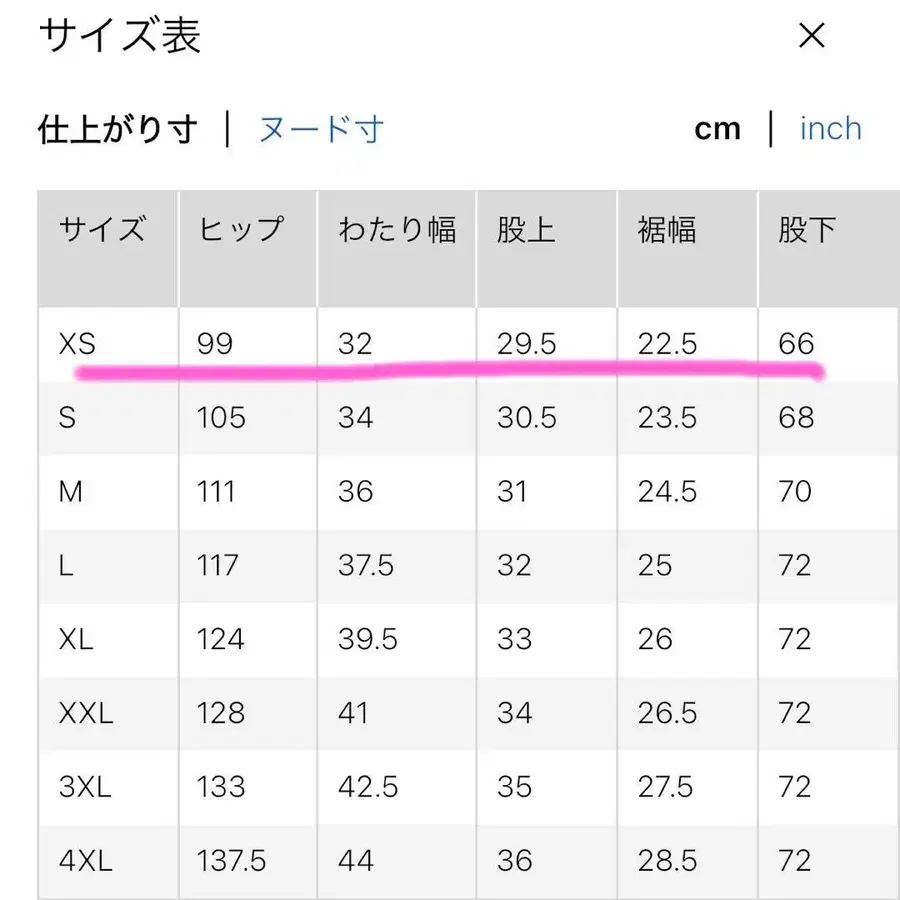Click the サイズ column header
The height and width of the screenshot is (900, 900).
coord(104,231)
